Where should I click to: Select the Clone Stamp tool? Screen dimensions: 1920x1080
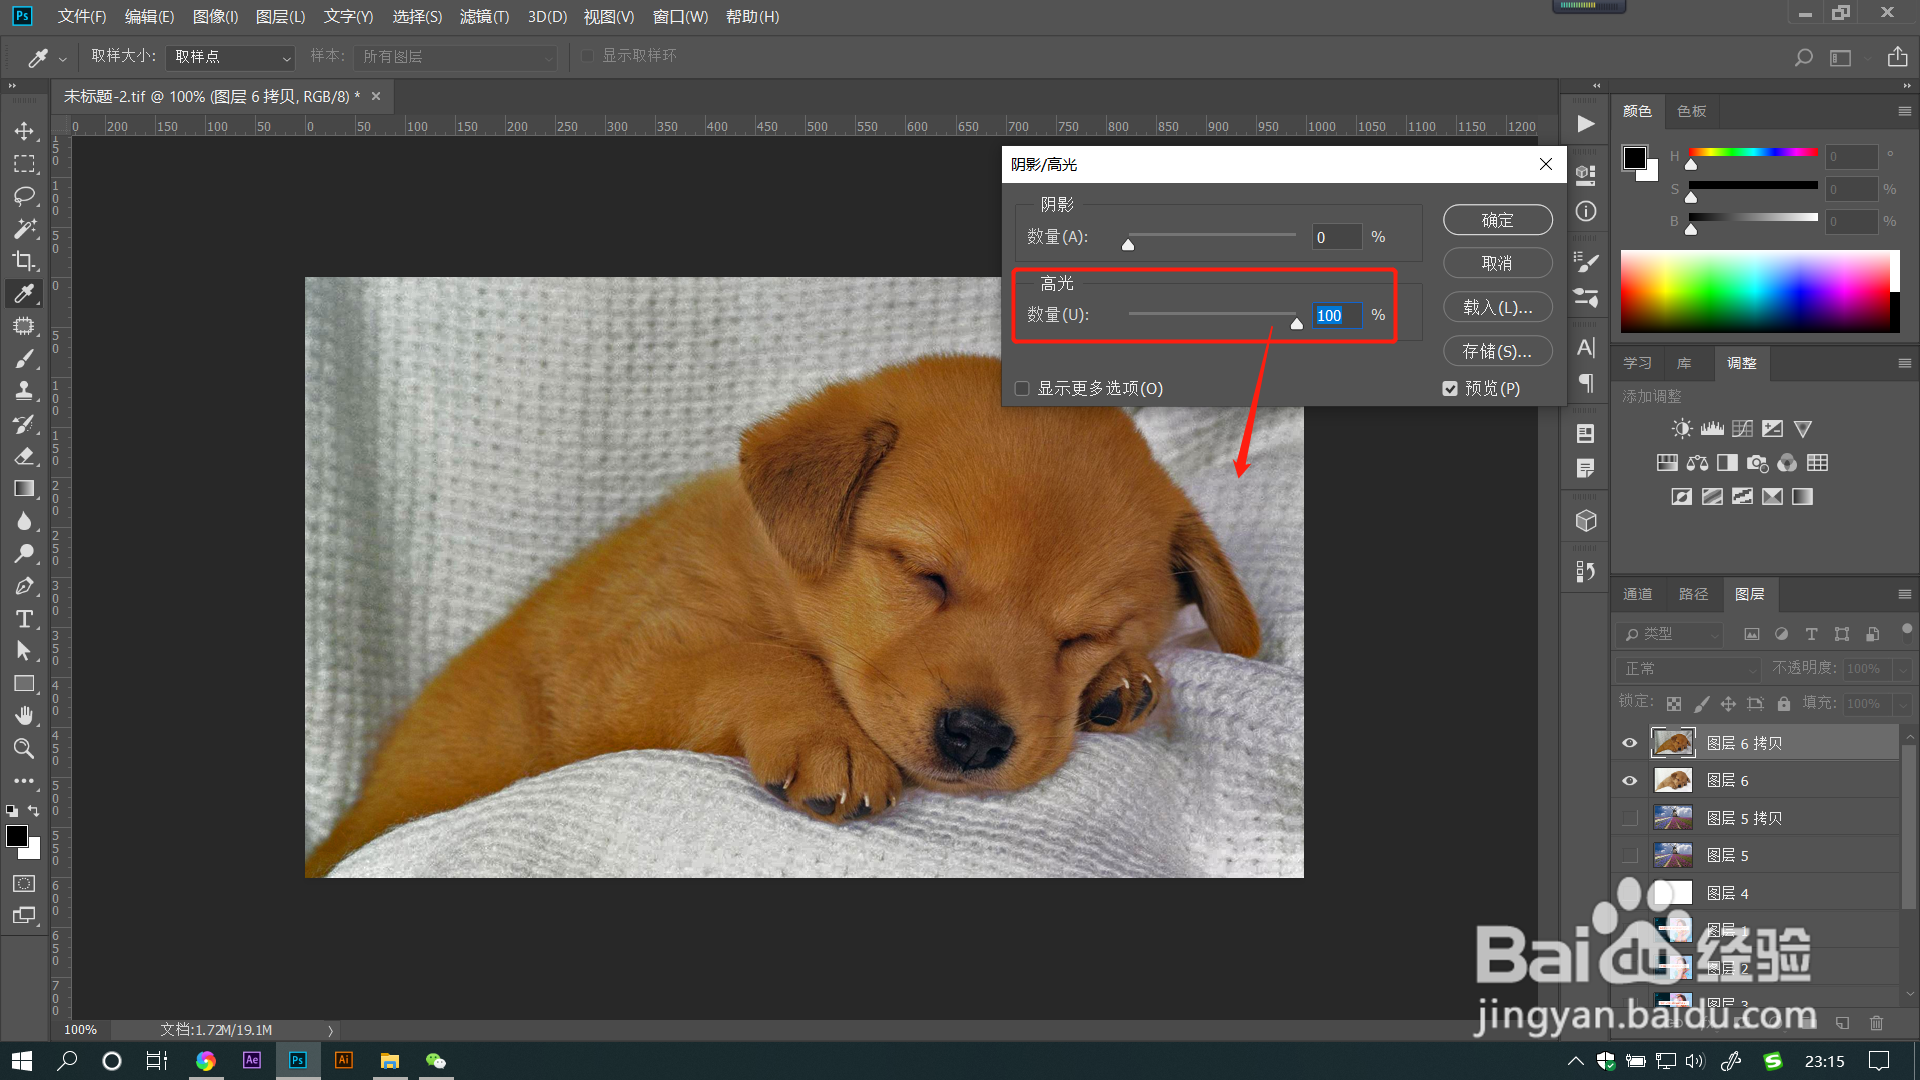(x=24, y=391)
